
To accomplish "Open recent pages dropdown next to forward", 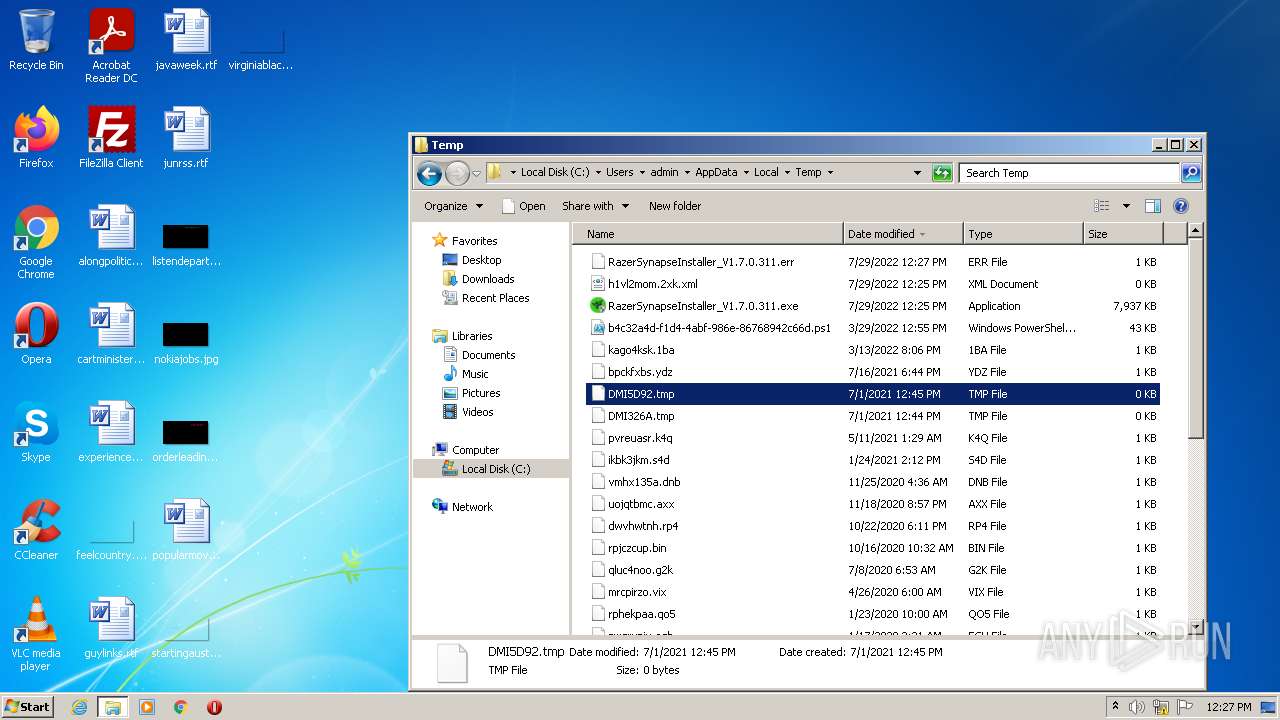I will (476, 173).
